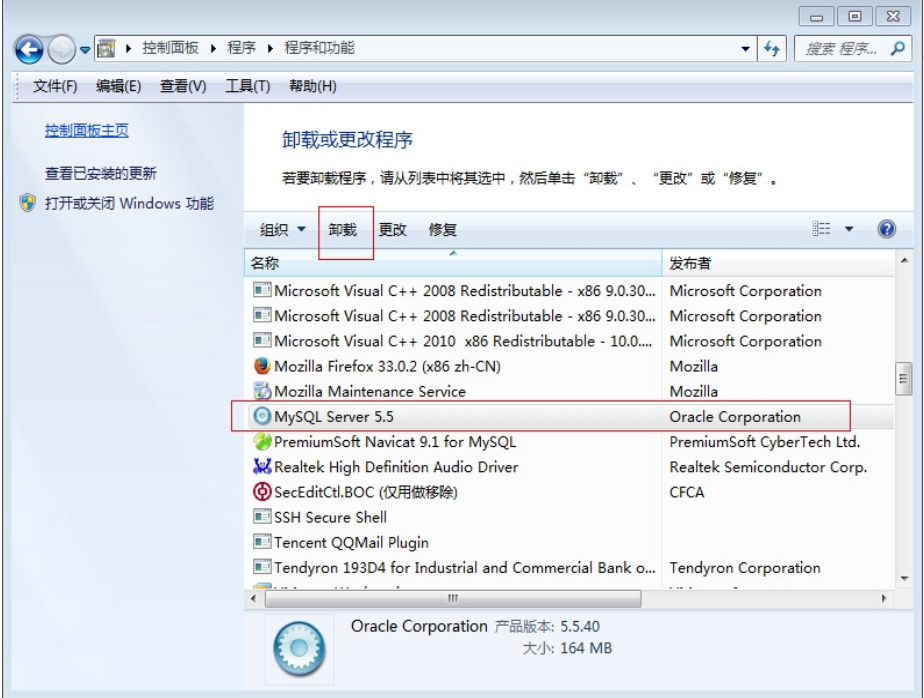Screen dimensions: 924x698
Task: Expand the arrow before 程序和功能 in the breadcrumb
Action: pyautogui.click(x=270, y=48)
